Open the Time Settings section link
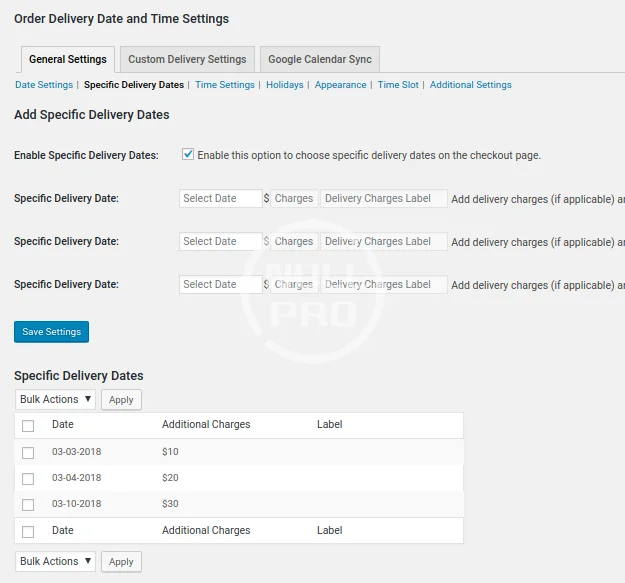This screenshot has height=583, width=625. pyautogui.click(x=225, y=85)
